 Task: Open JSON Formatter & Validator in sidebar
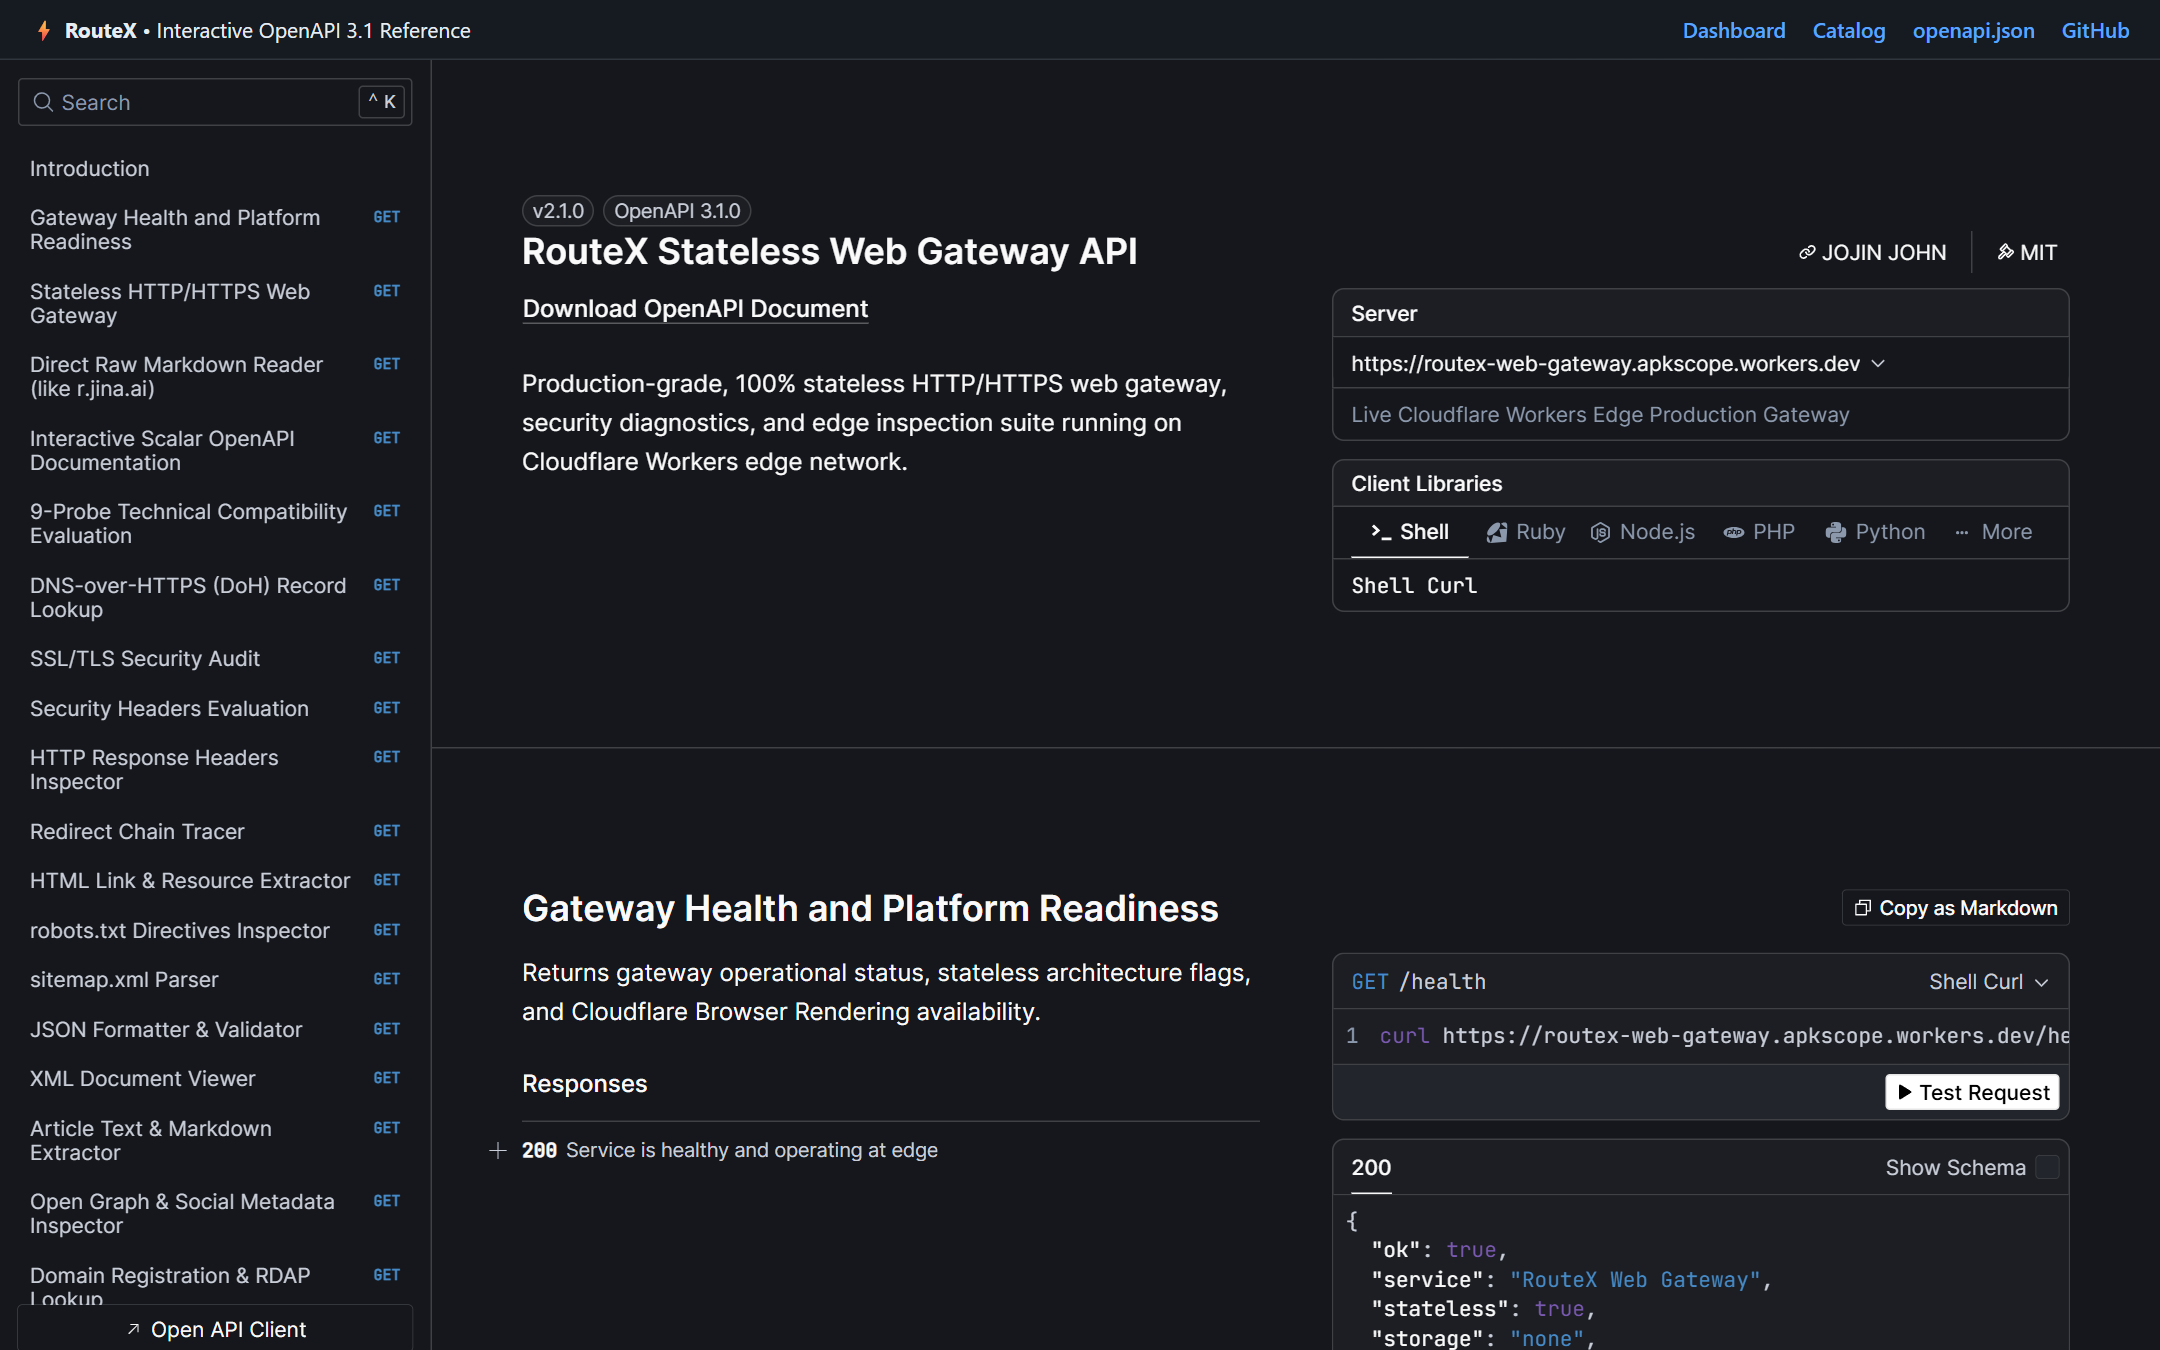coord(215,1030)
